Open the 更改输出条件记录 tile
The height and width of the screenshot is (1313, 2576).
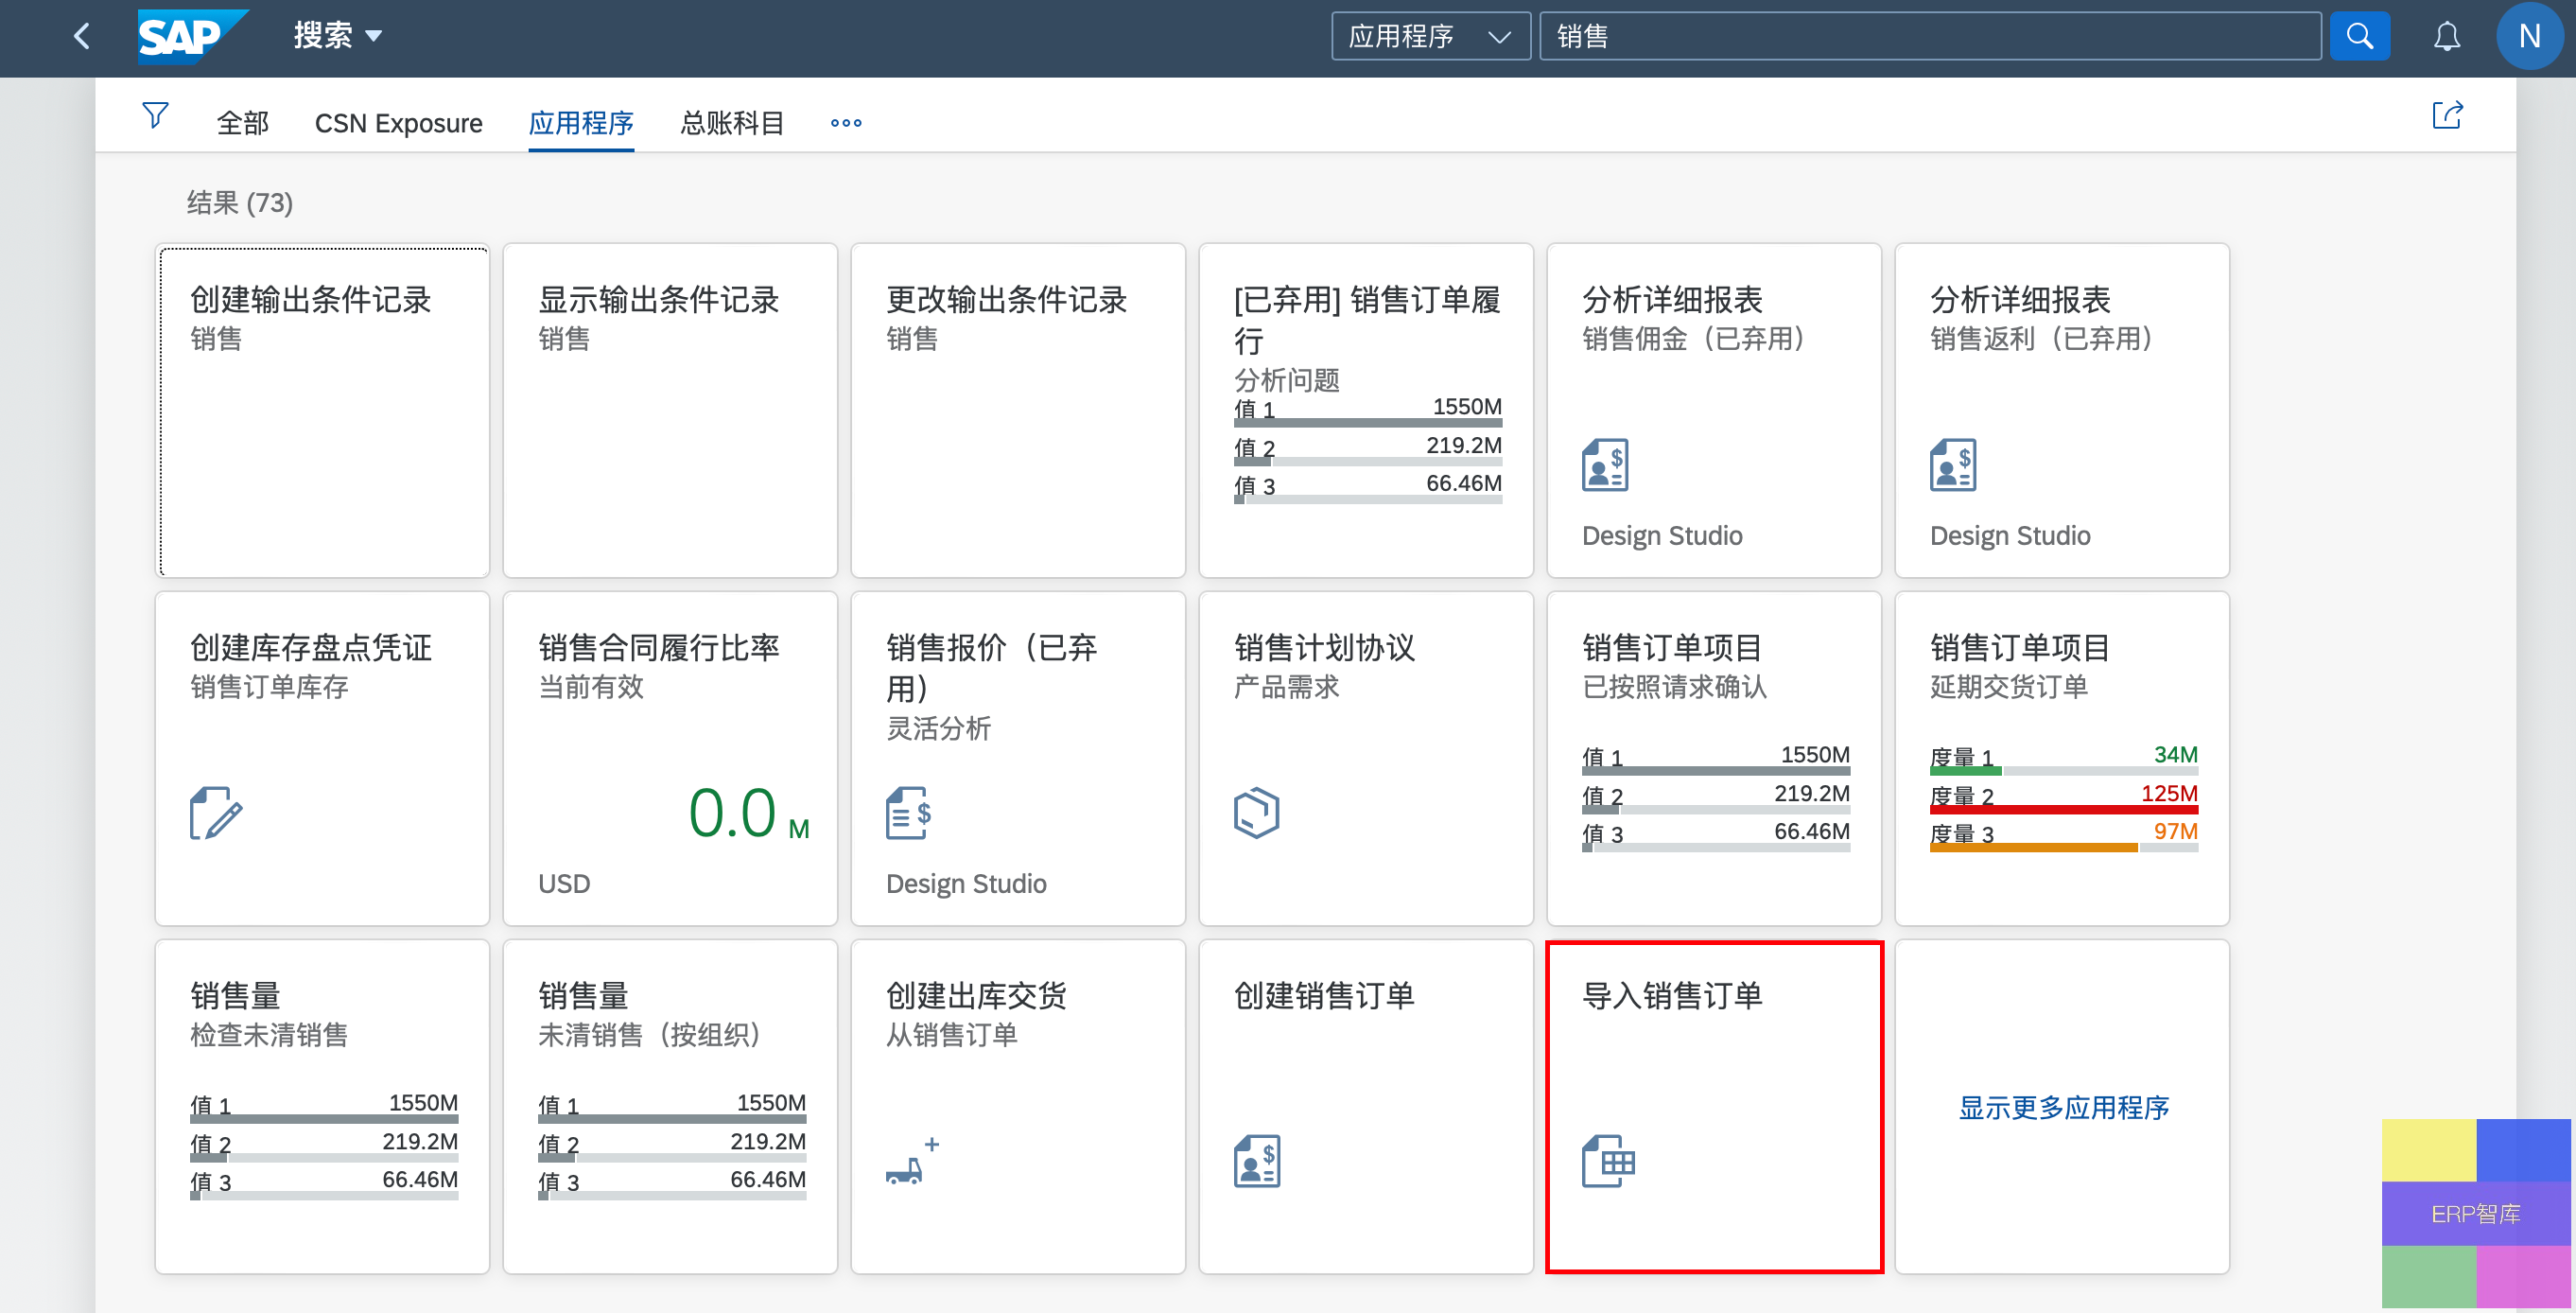1018,410
